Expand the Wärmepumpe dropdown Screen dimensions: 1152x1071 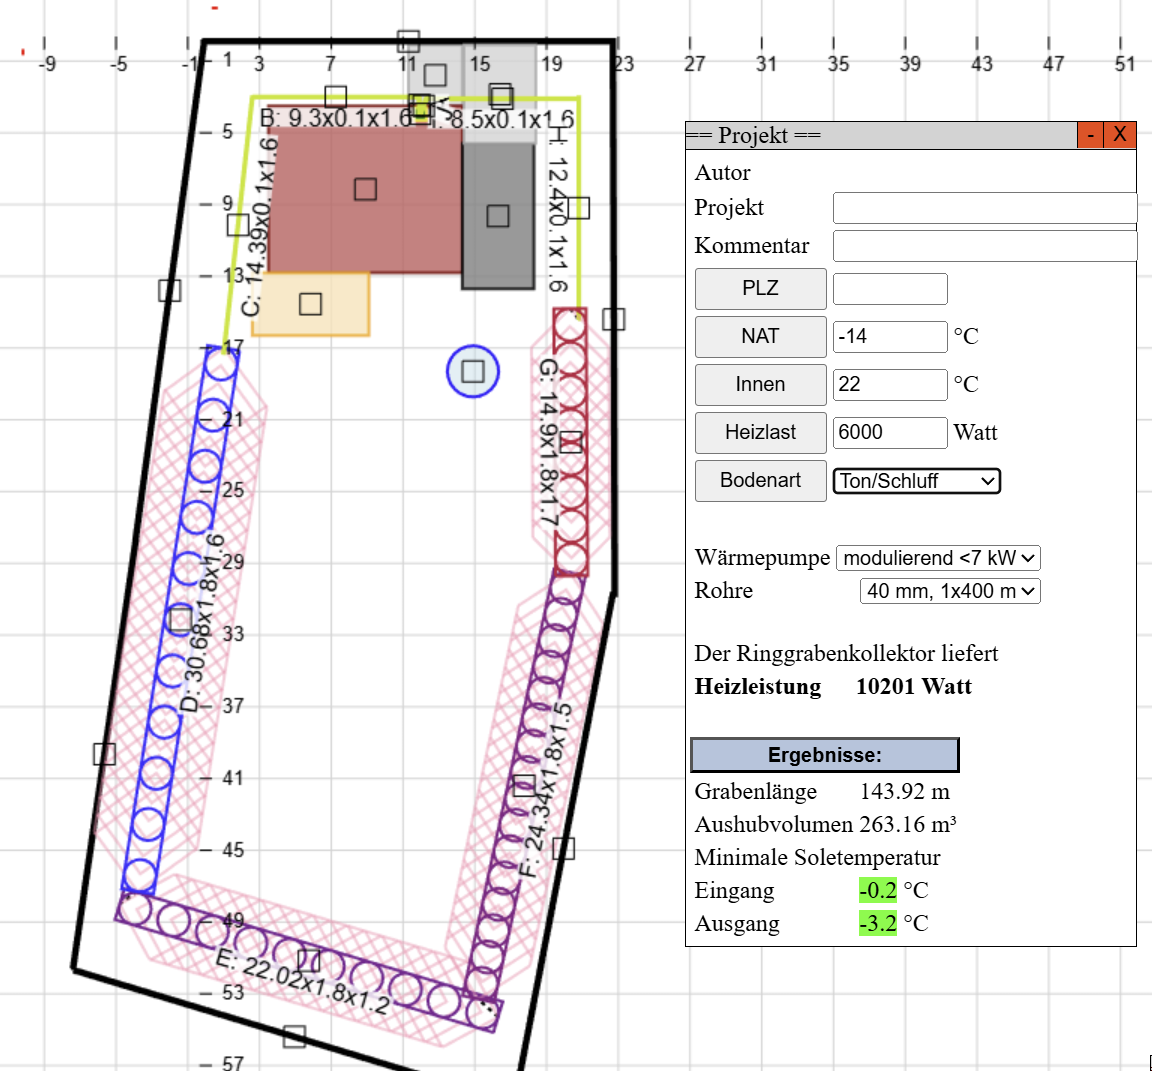tap(938, 558)
